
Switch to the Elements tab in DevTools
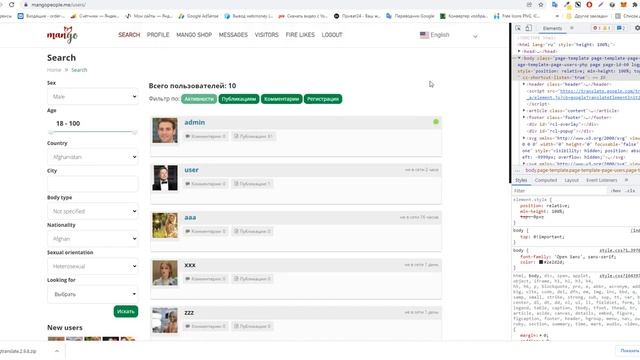pyautogui.click(x=552, y=28)
